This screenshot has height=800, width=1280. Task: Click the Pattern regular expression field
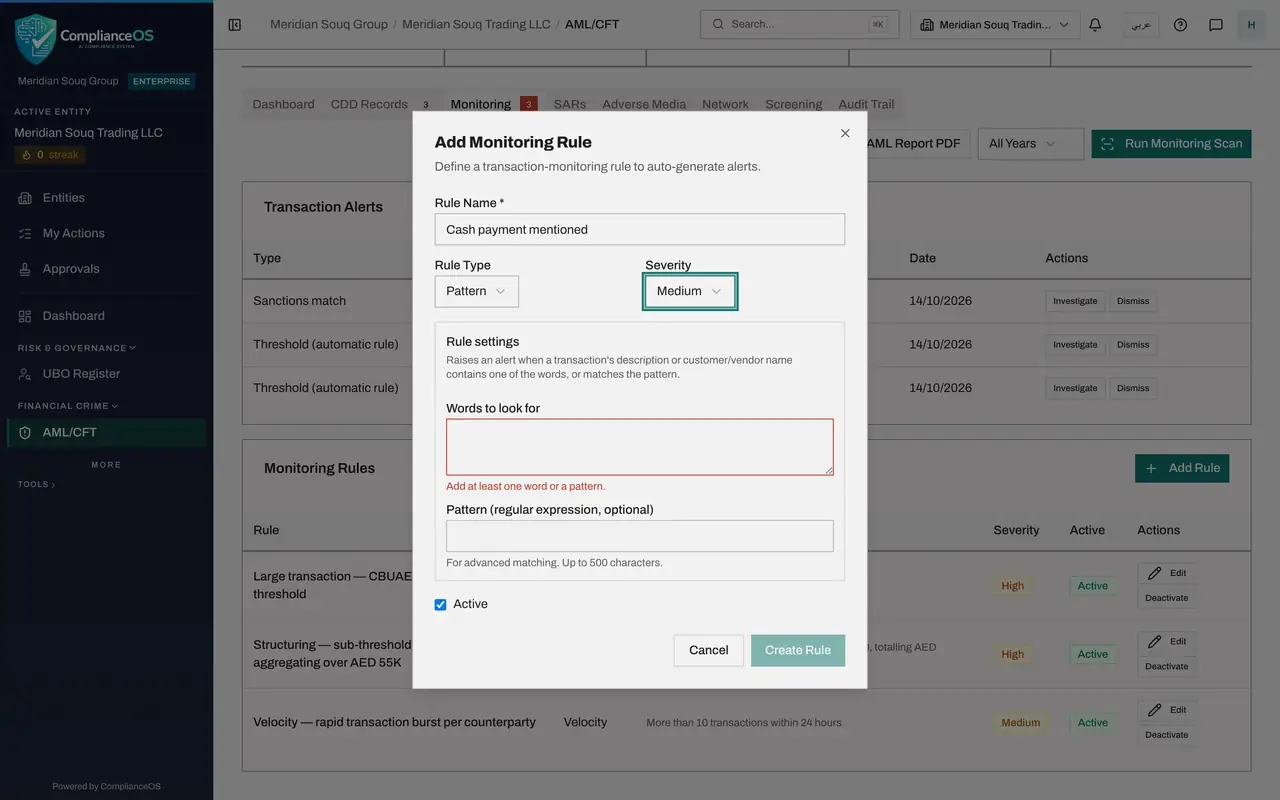640,536
